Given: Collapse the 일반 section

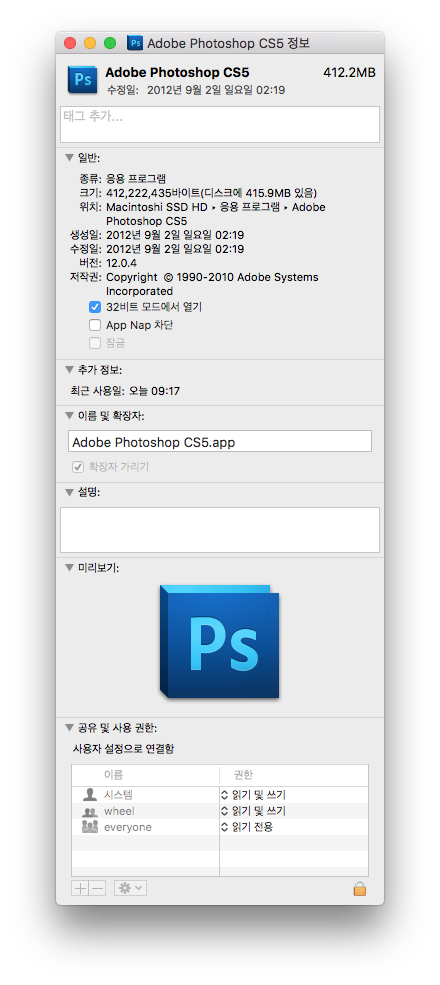Looking at the screenshot, I should pos(69,158).
